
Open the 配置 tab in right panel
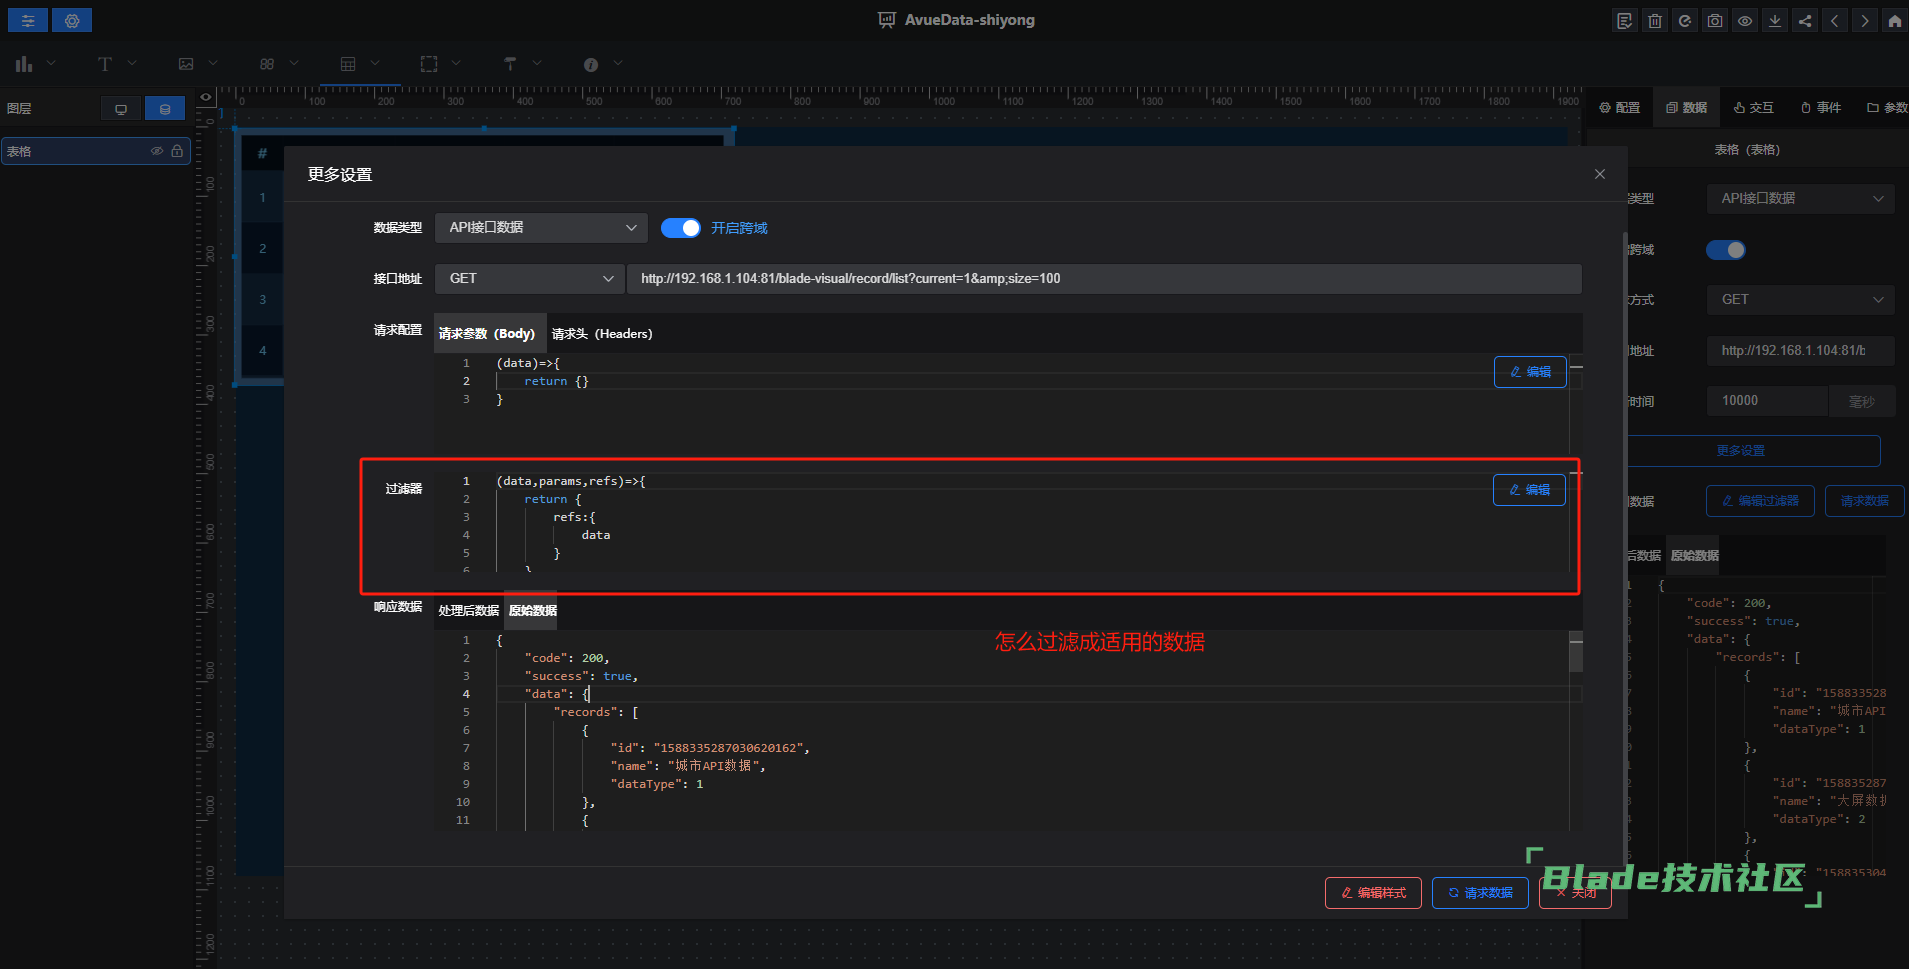tap(1620, 108)
